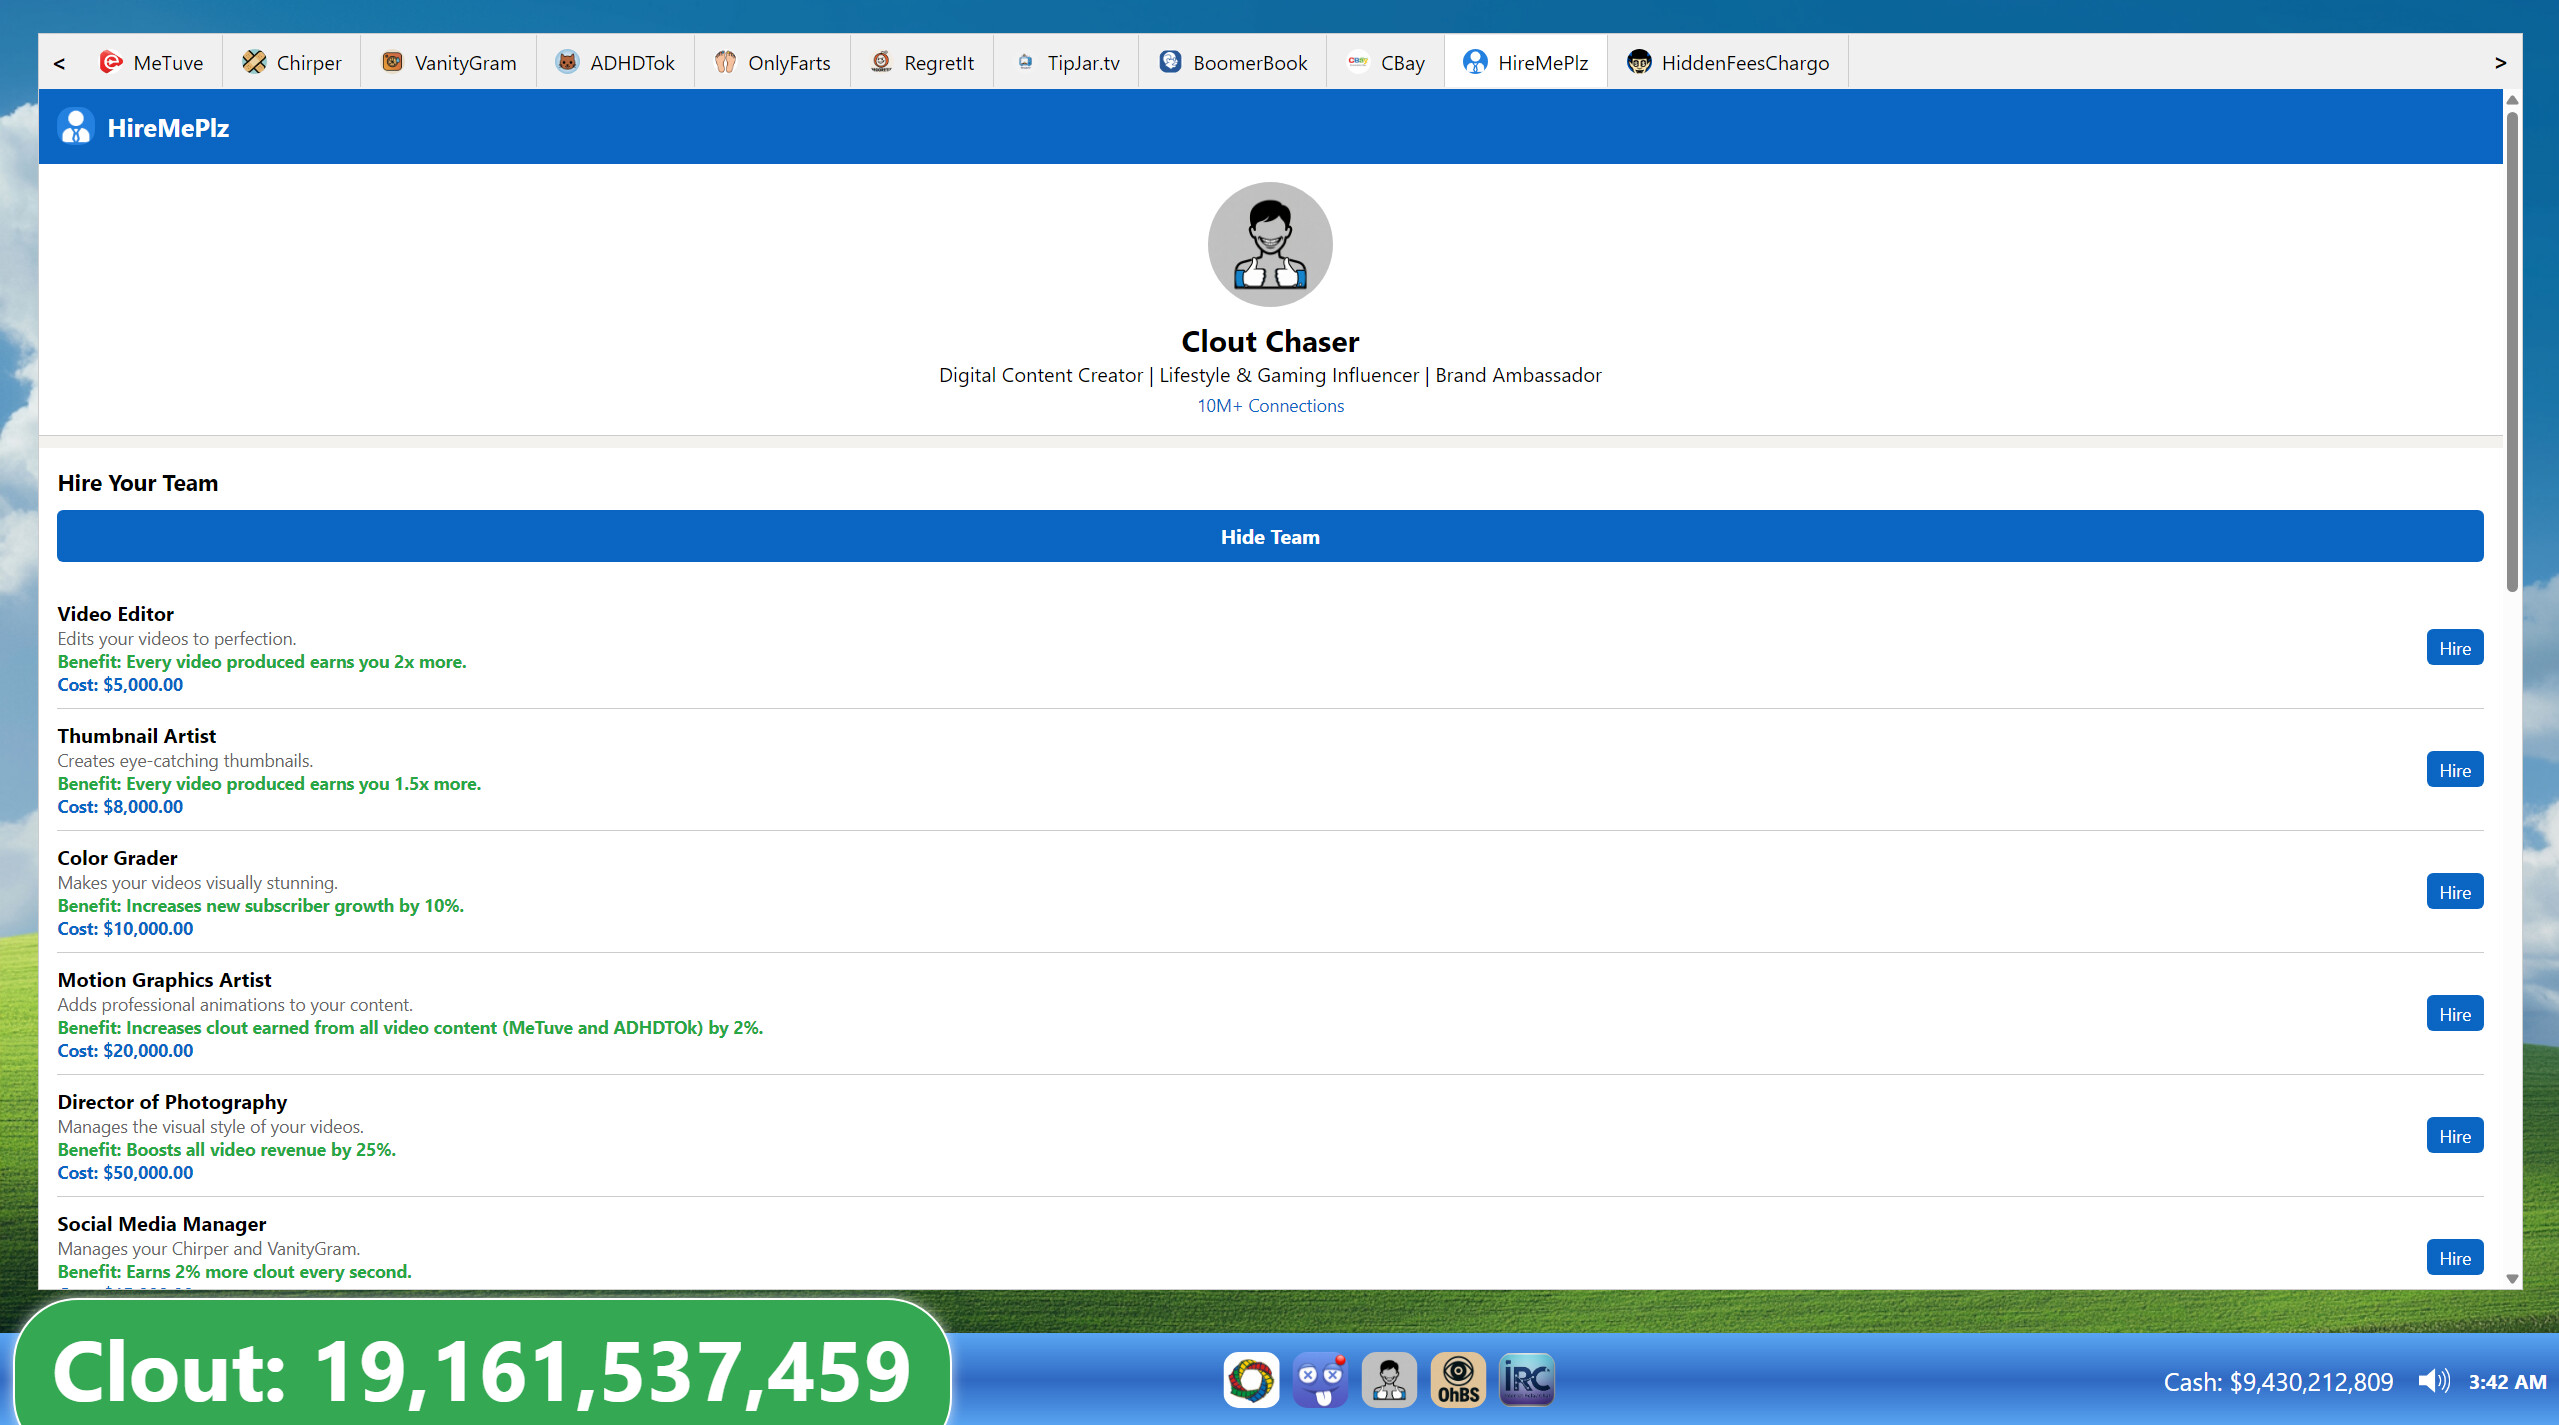Open the IRC app from the taskbar
The image size is (2559, 1425).
pyautogui.click(x=1525, y=1379)
